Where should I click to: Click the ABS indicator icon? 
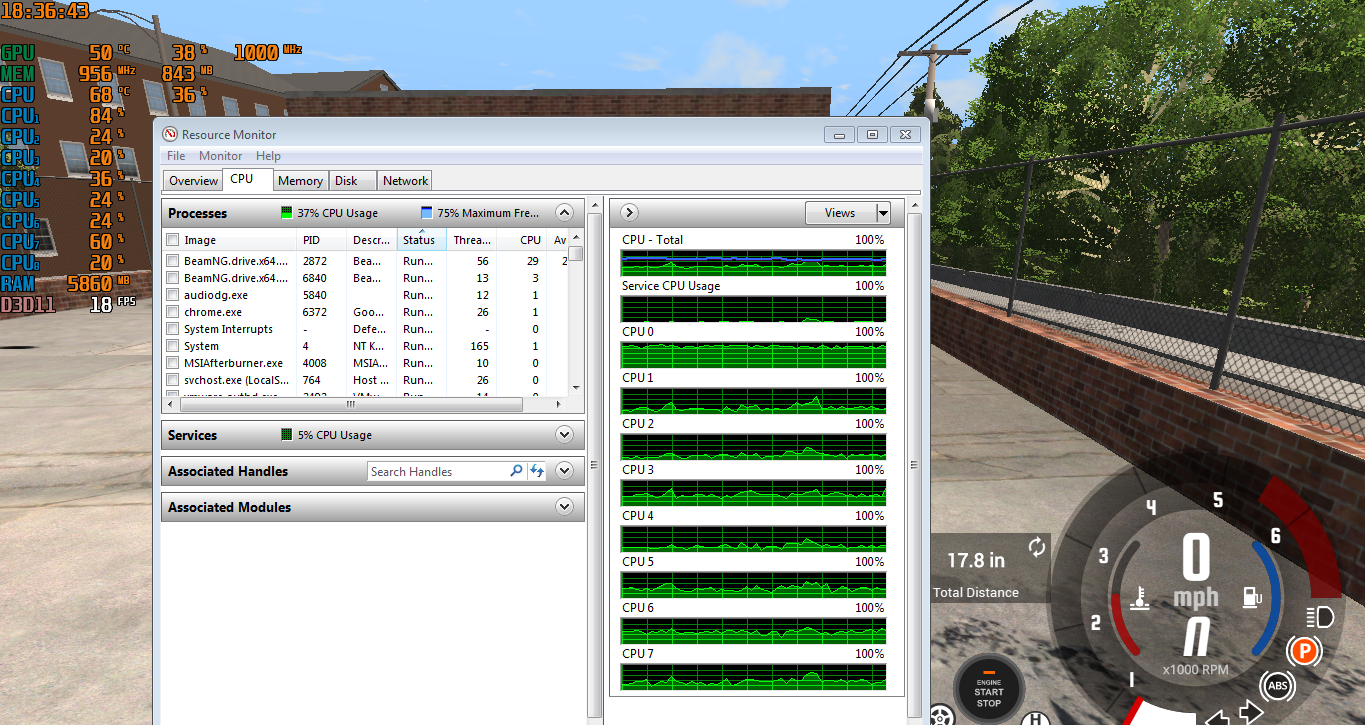[x=1277, y=686]
